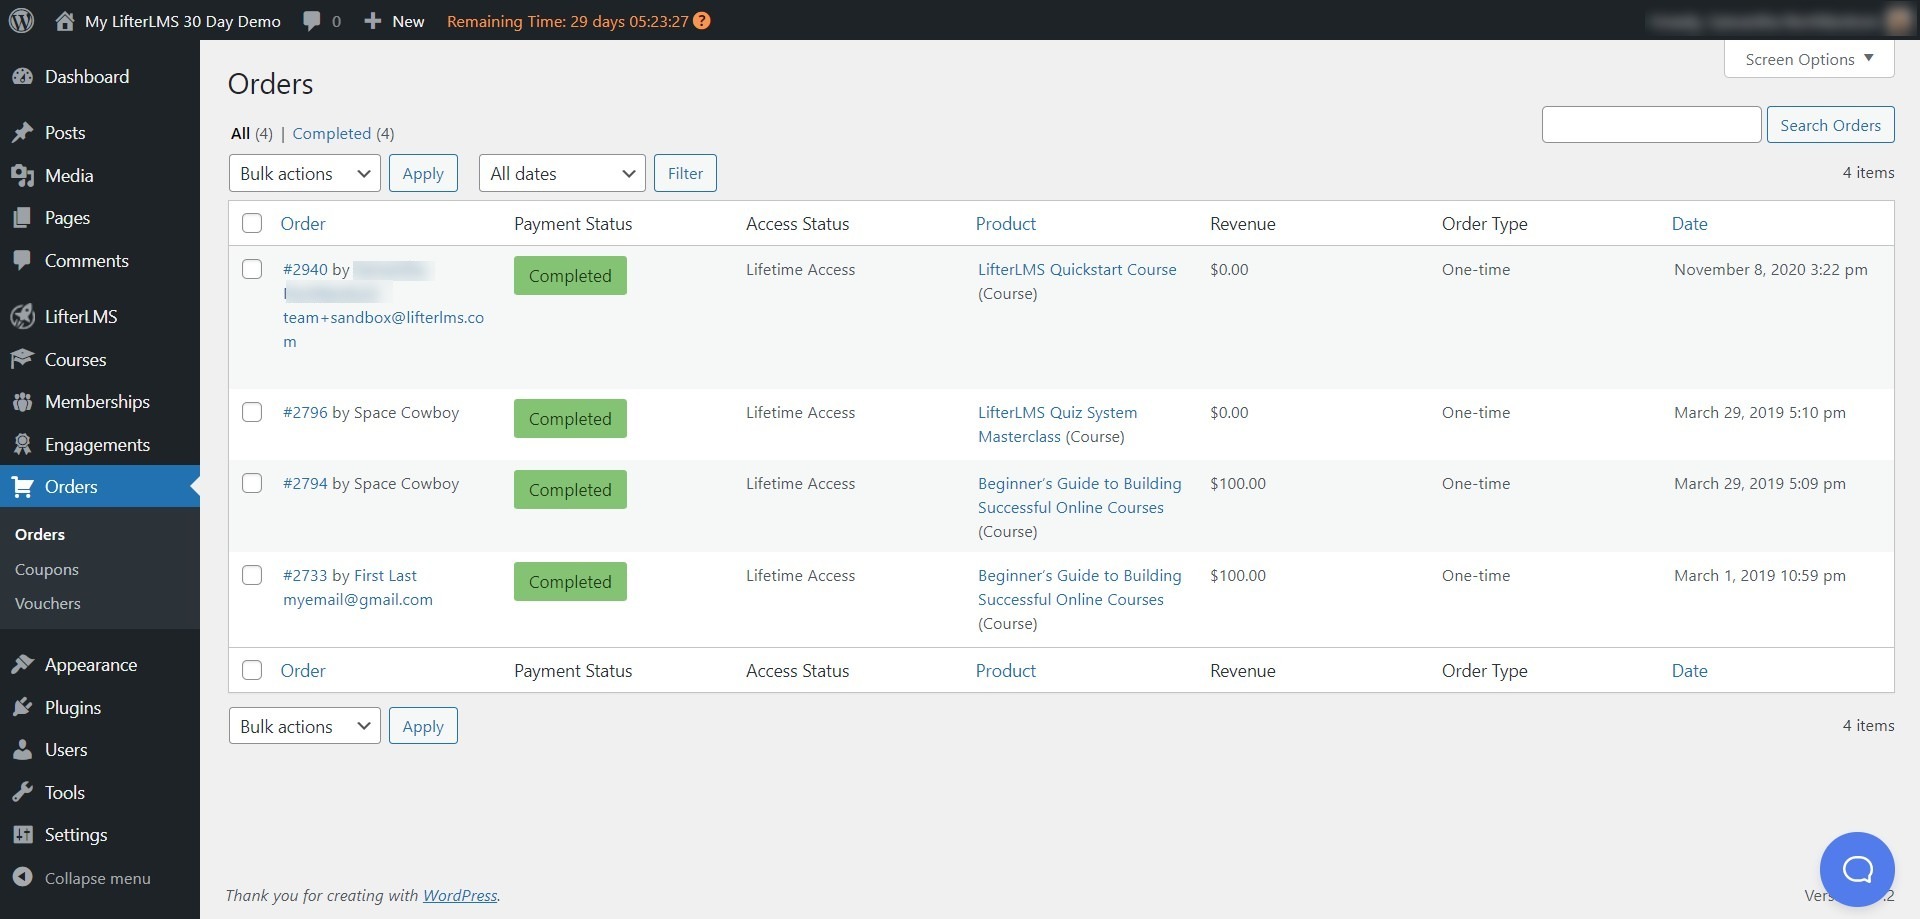This screenshot has height=919, width=1920.
Task: Click the search orders input field
Action: (x=1651, y=125)
